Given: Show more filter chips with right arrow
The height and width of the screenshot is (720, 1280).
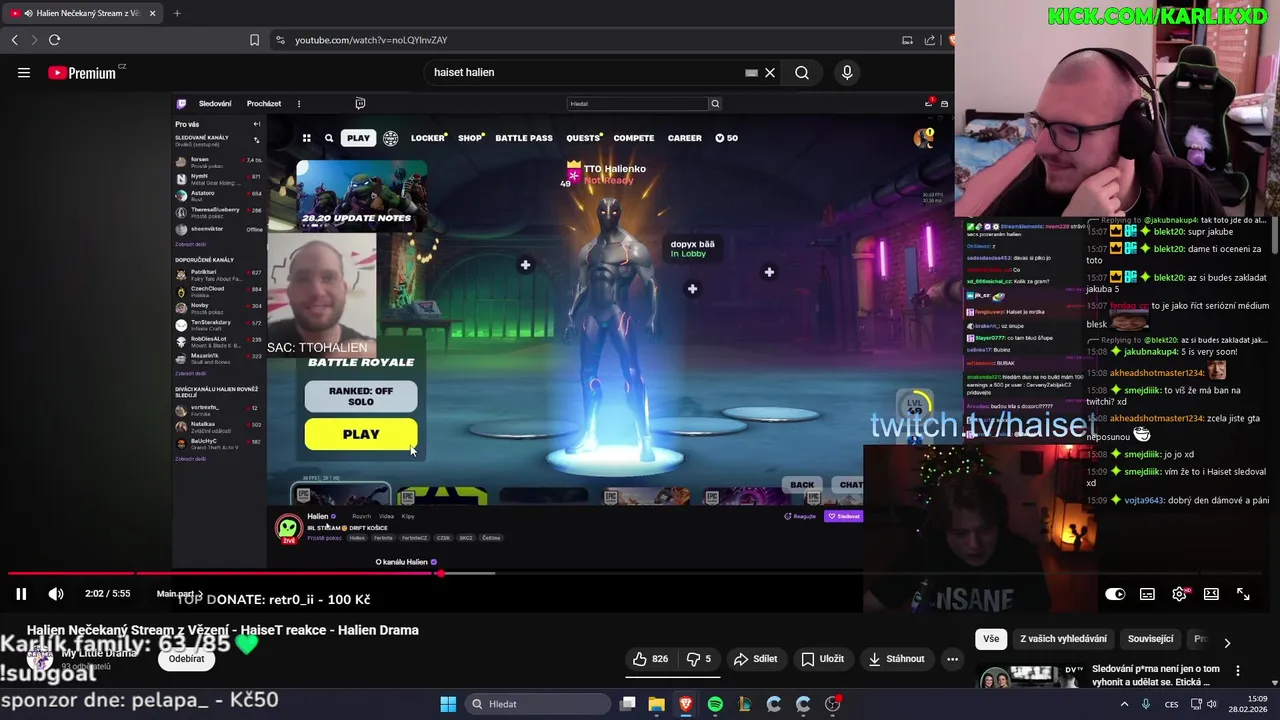Looking at the screenshot, I should click(1227, 642).
